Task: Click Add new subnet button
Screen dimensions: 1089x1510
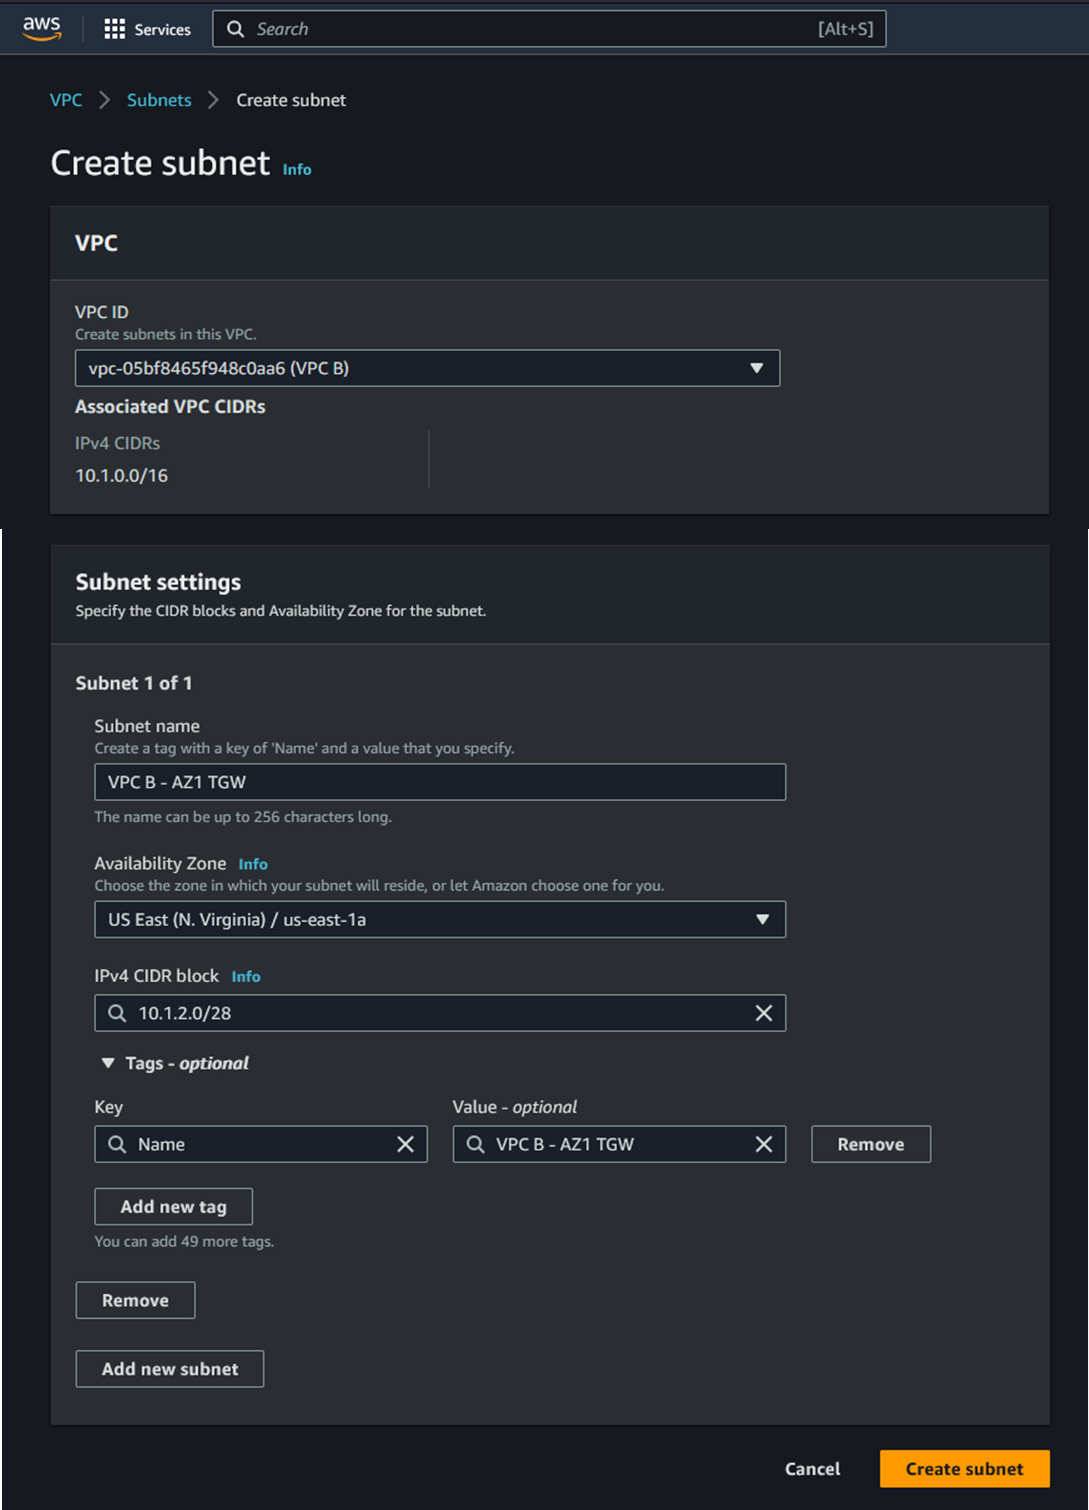Action: 170,1369
